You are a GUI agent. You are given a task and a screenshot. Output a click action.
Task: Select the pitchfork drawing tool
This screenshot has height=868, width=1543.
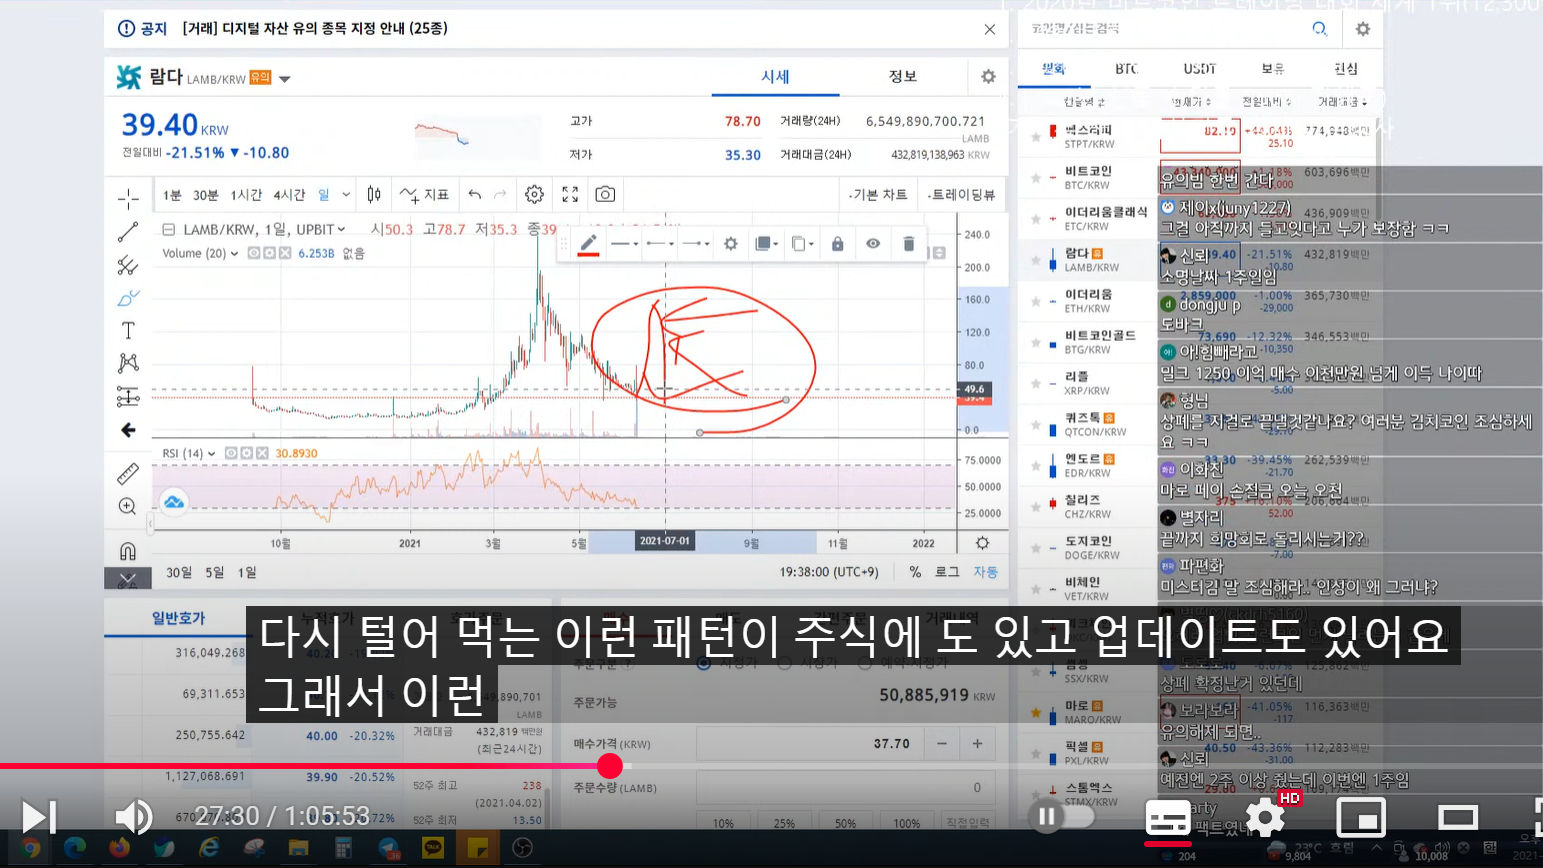pos(128,265)
